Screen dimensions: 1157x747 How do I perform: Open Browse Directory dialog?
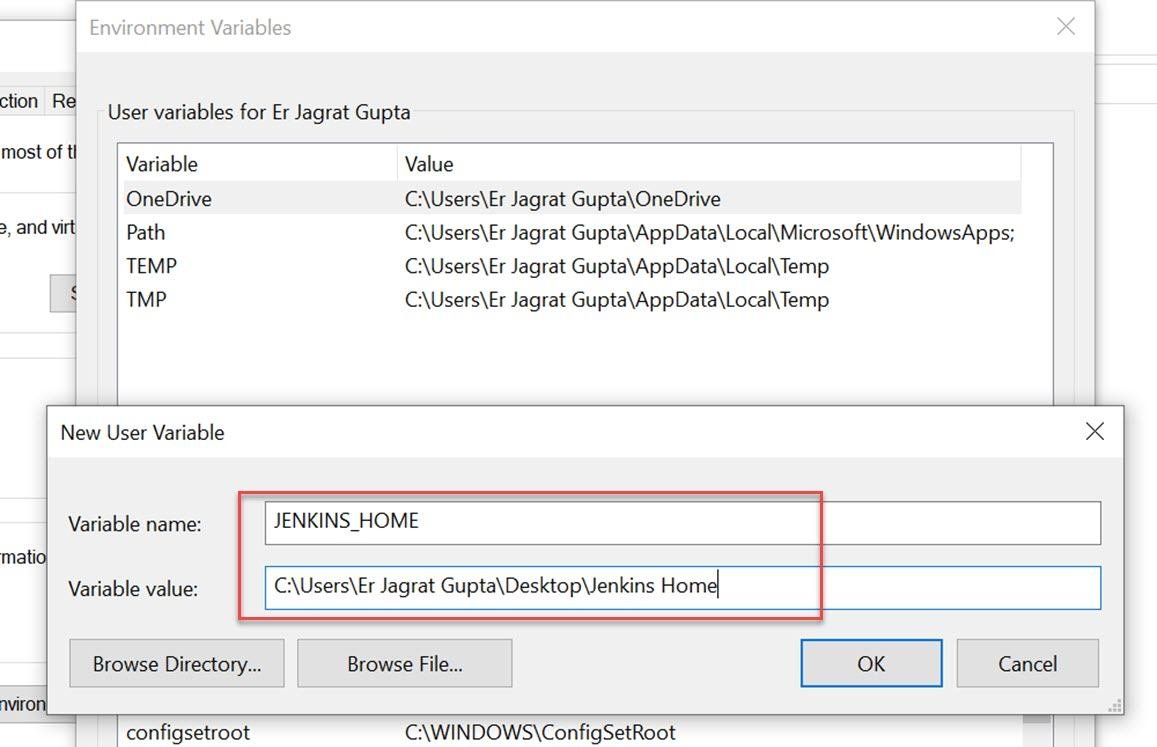pos(176,663)
